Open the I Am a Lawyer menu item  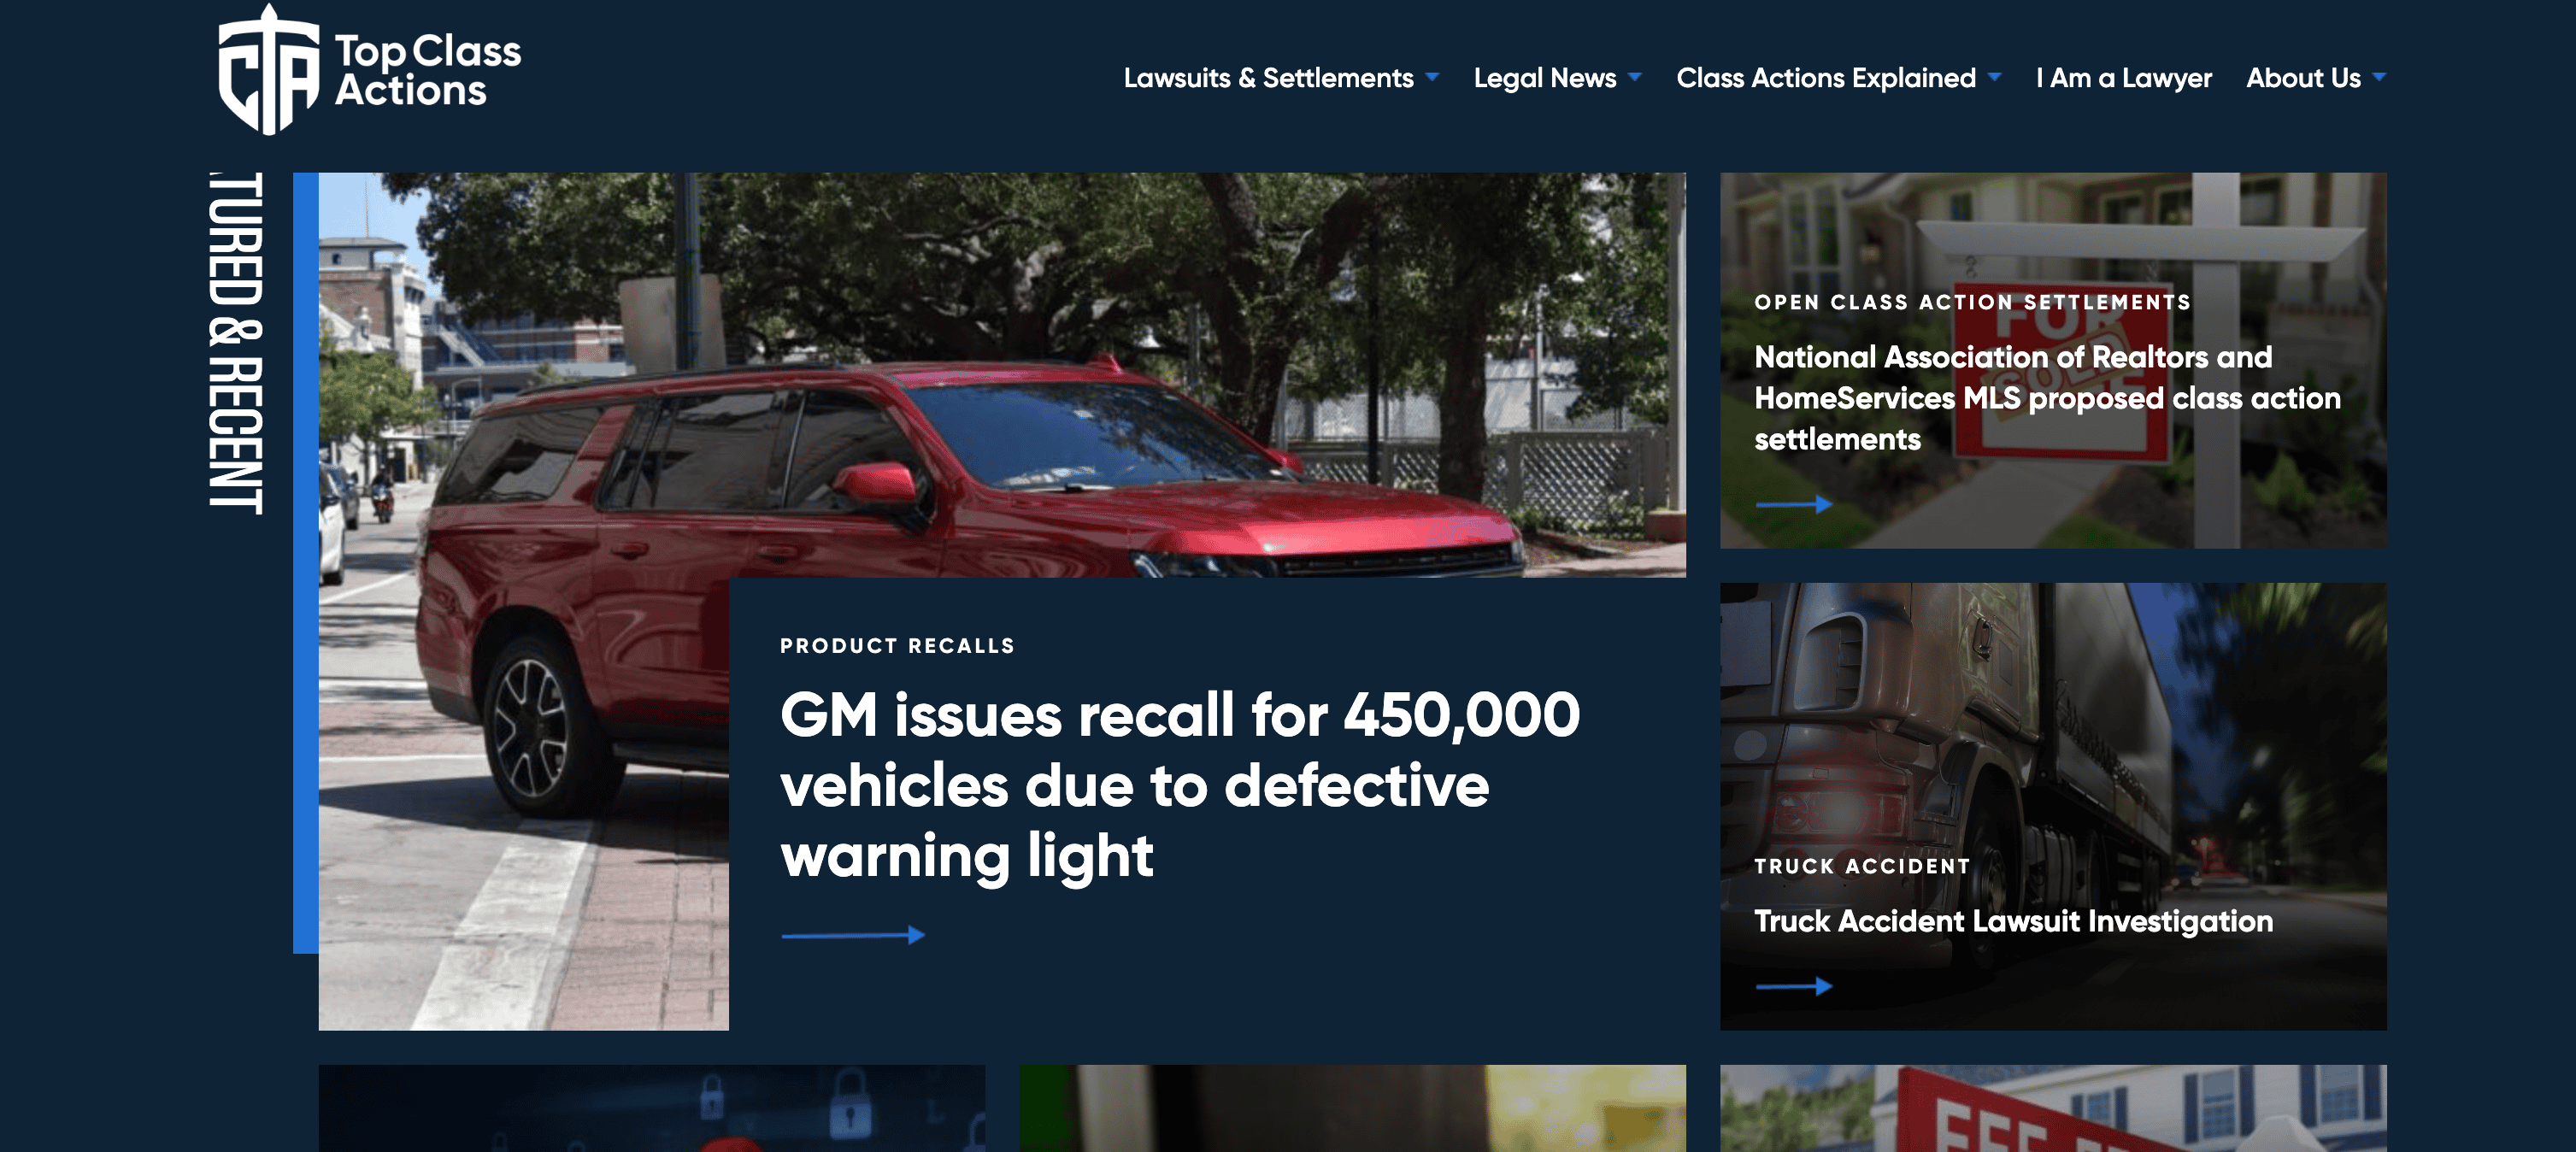pyautogui.click(x=2123, y=78)
